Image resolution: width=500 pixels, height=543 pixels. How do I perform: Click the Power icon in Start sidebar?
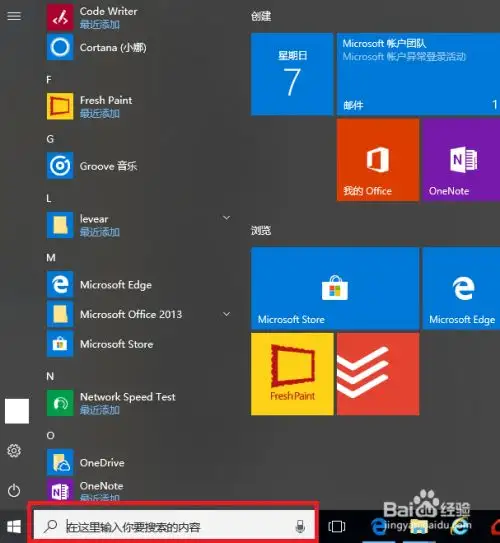(x=14, y=490)
